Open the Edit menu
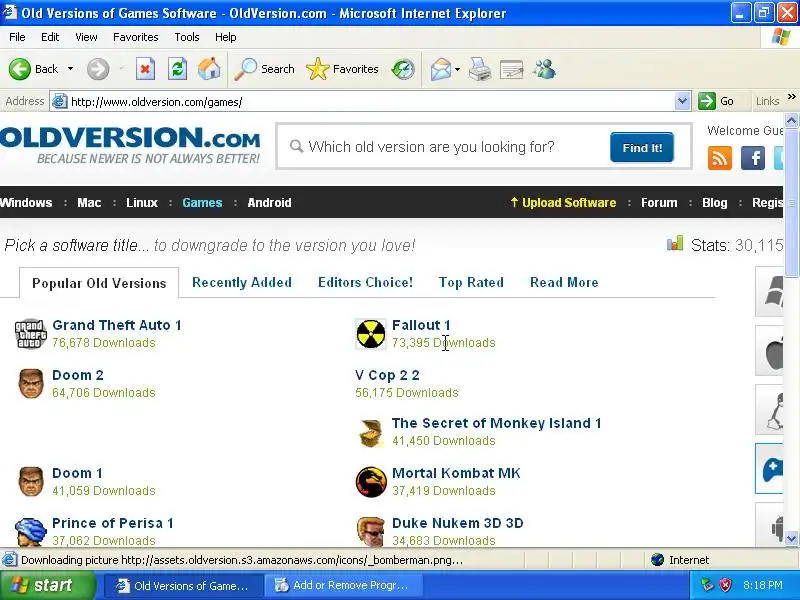Screen dimensions: 800x600 click(x=50, y=37)
